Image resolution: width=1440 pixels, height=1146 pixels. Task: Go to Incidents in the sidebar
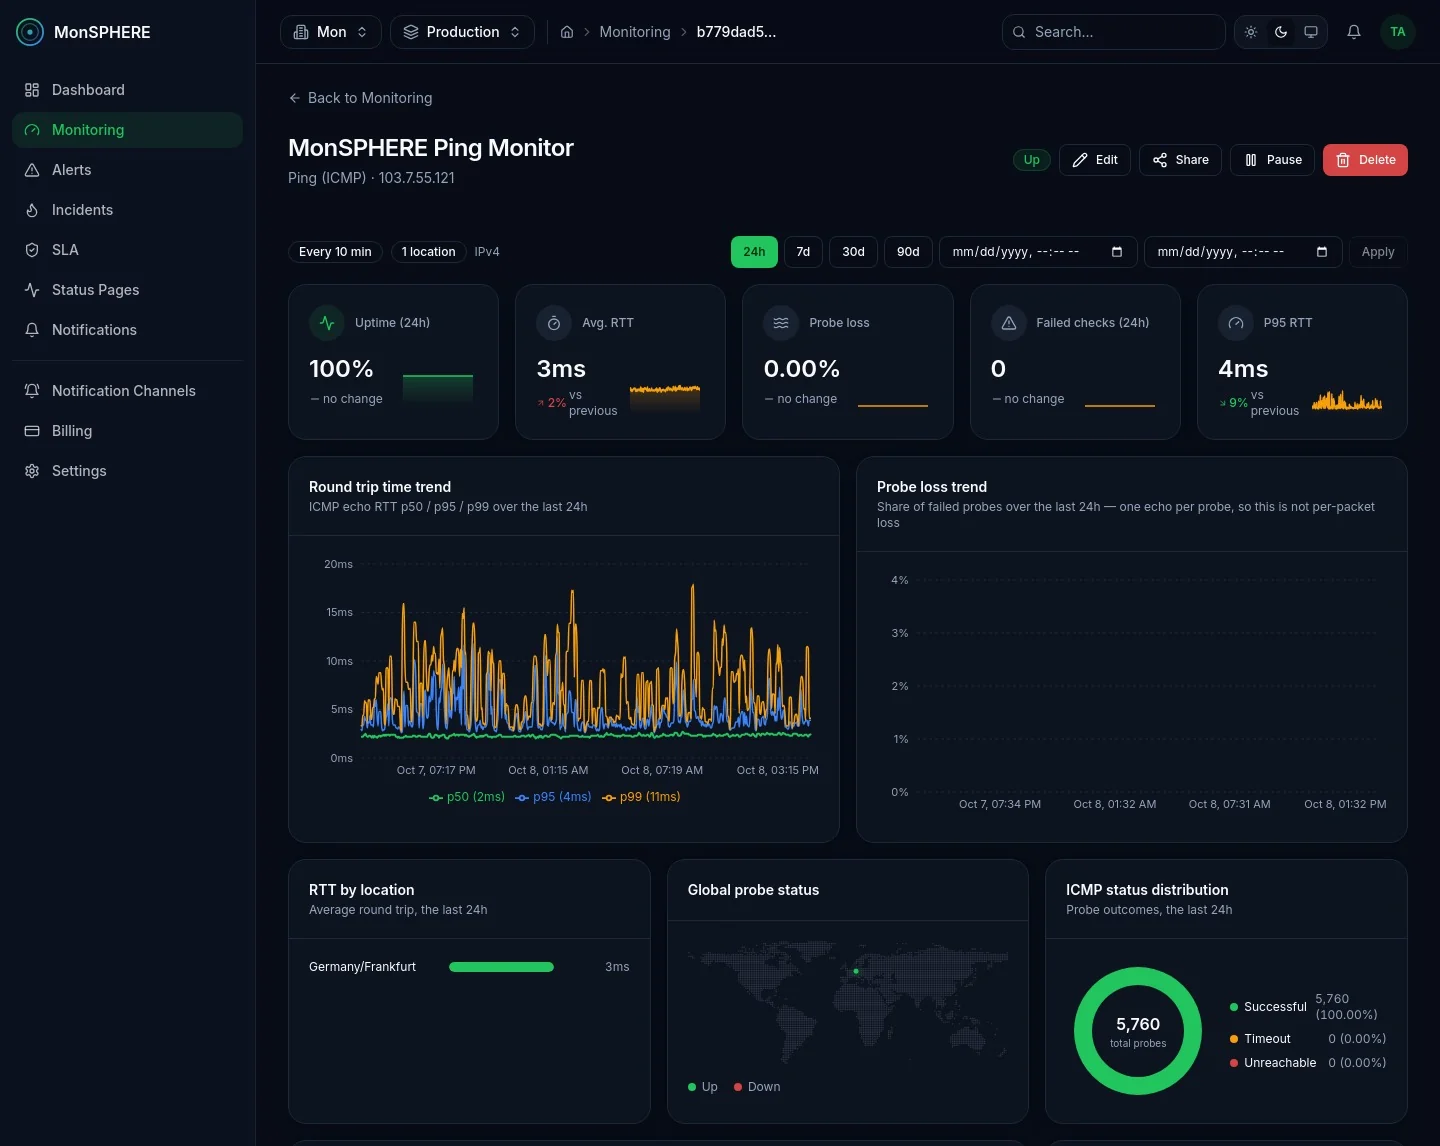coord(127,210)
